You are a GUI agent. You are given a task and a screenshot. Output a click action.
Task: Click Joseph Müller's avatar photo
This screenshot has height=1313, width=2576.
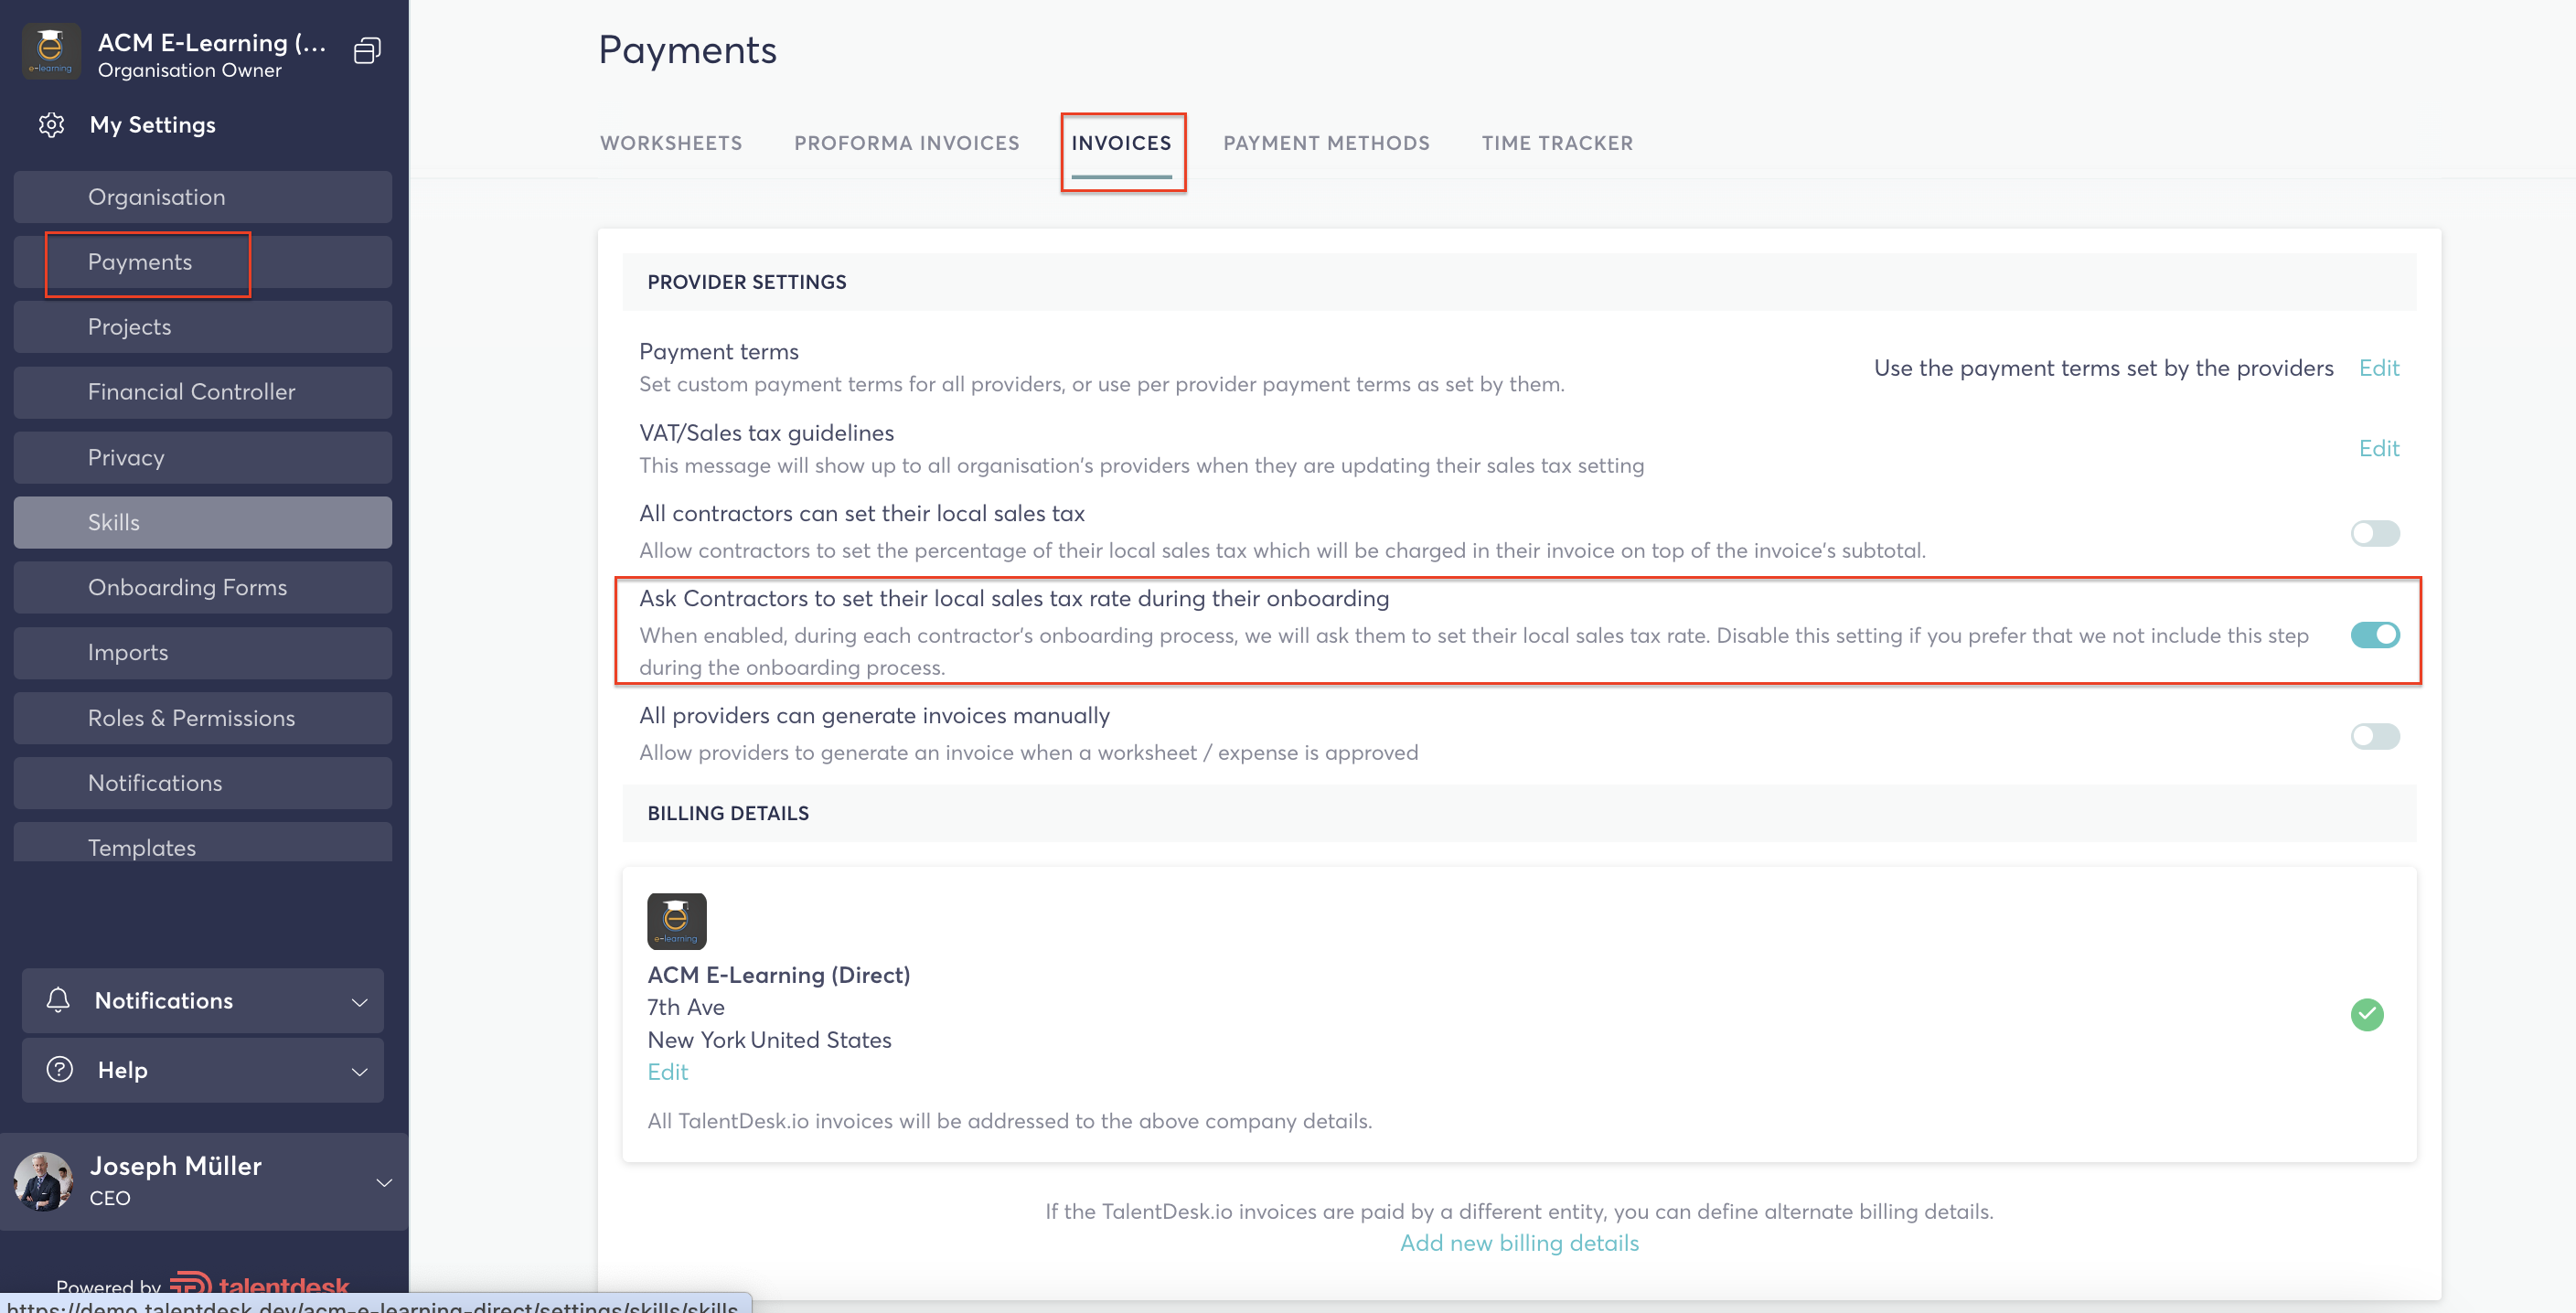click(43, 1181)
